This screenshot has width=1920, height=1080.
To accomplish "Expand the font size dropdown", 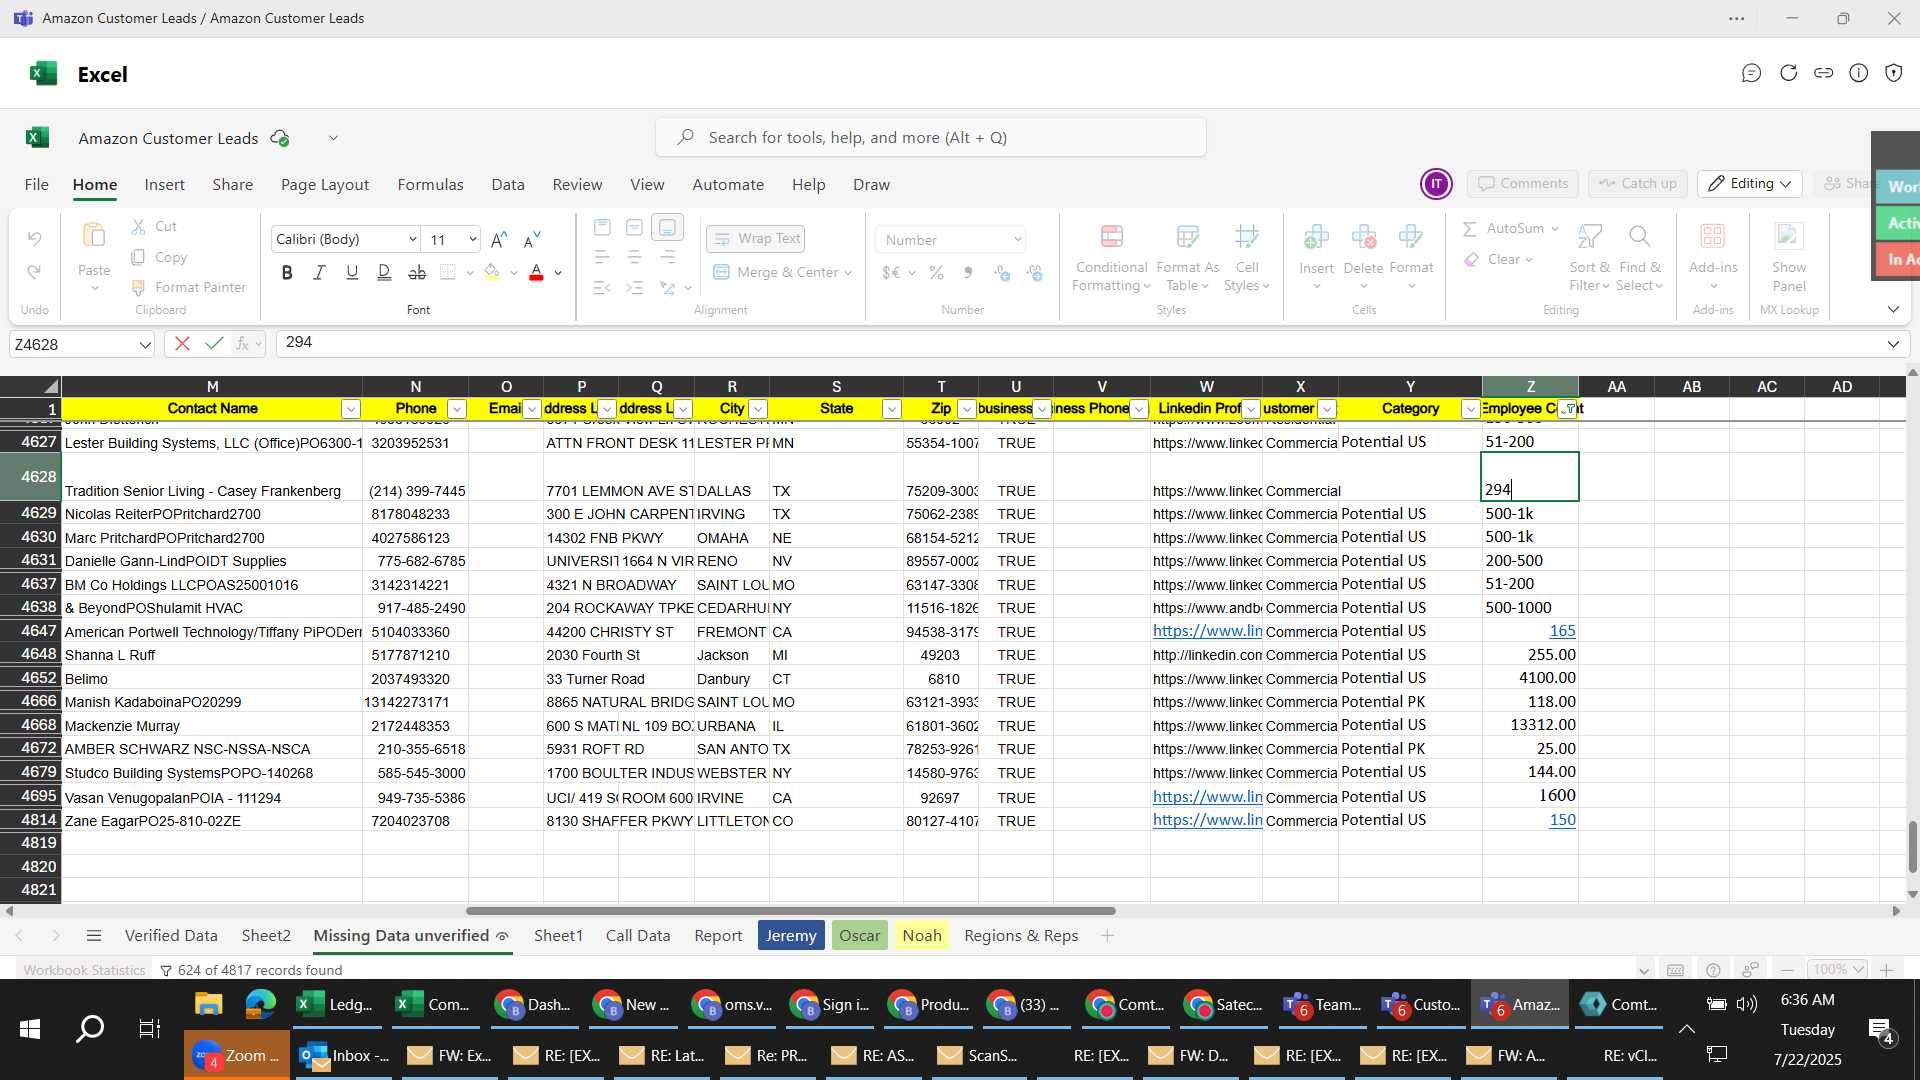I will [472, 239].
